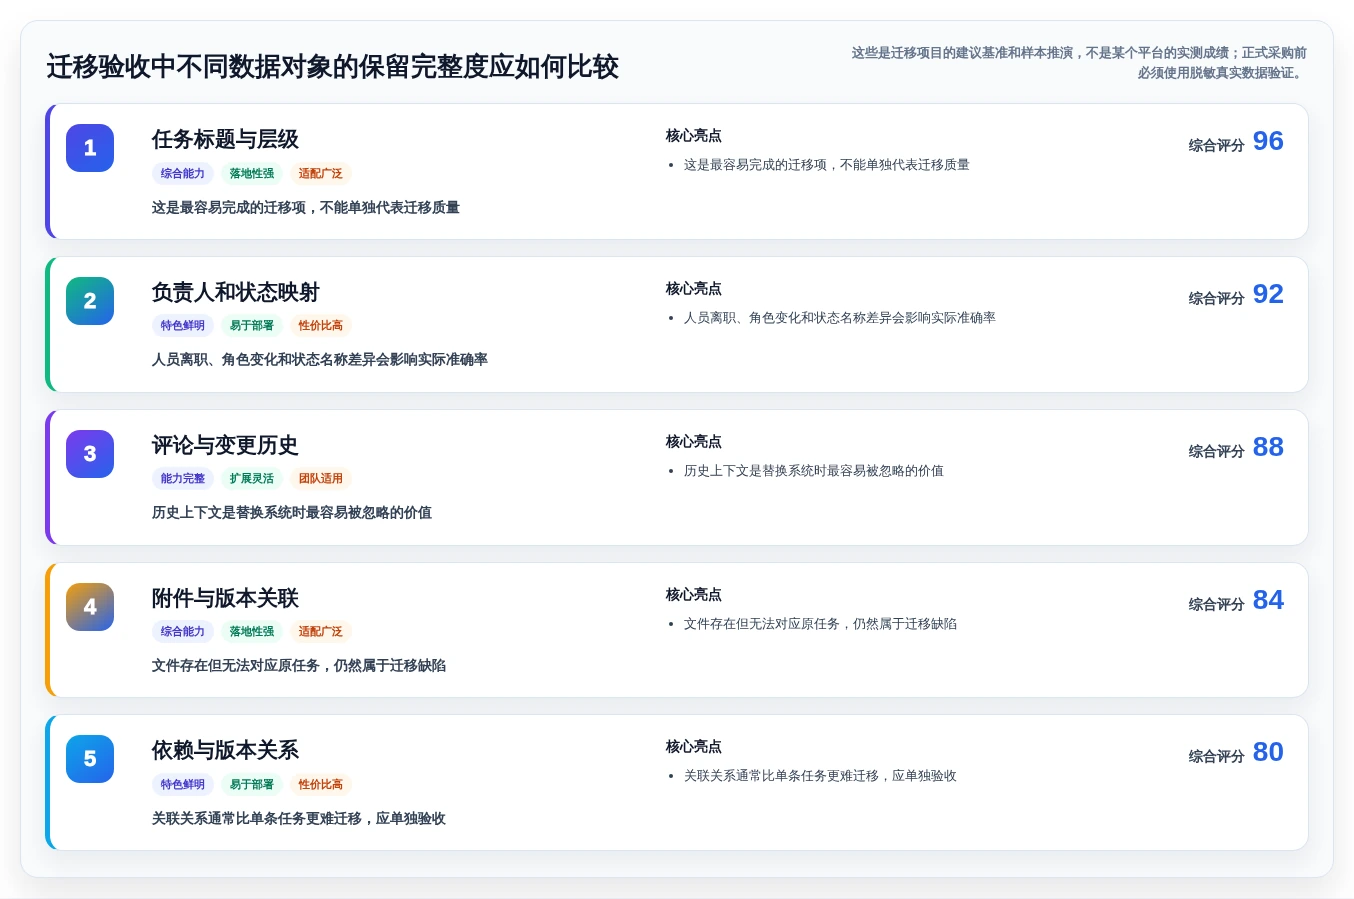Click the rank 3 number badge
The image size is (1354, 899).
[90, 454]
